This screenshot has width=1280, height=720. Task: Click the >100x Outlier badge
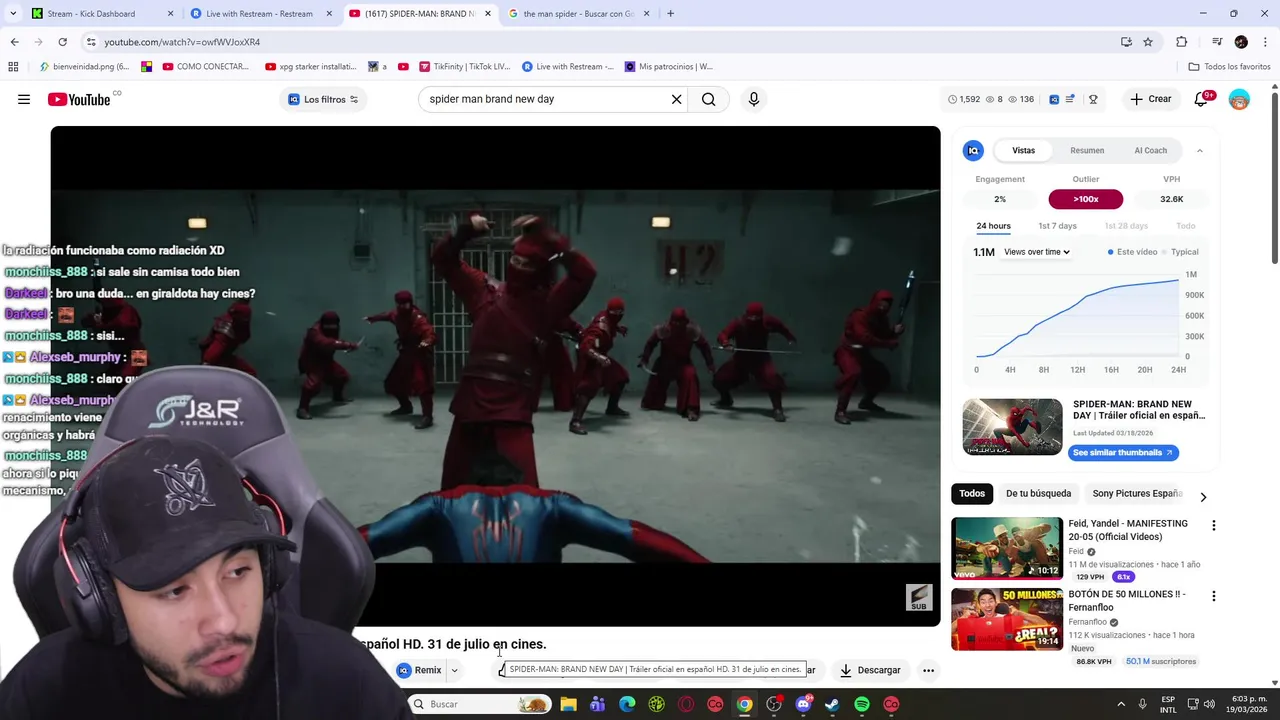coord(1085,199)
